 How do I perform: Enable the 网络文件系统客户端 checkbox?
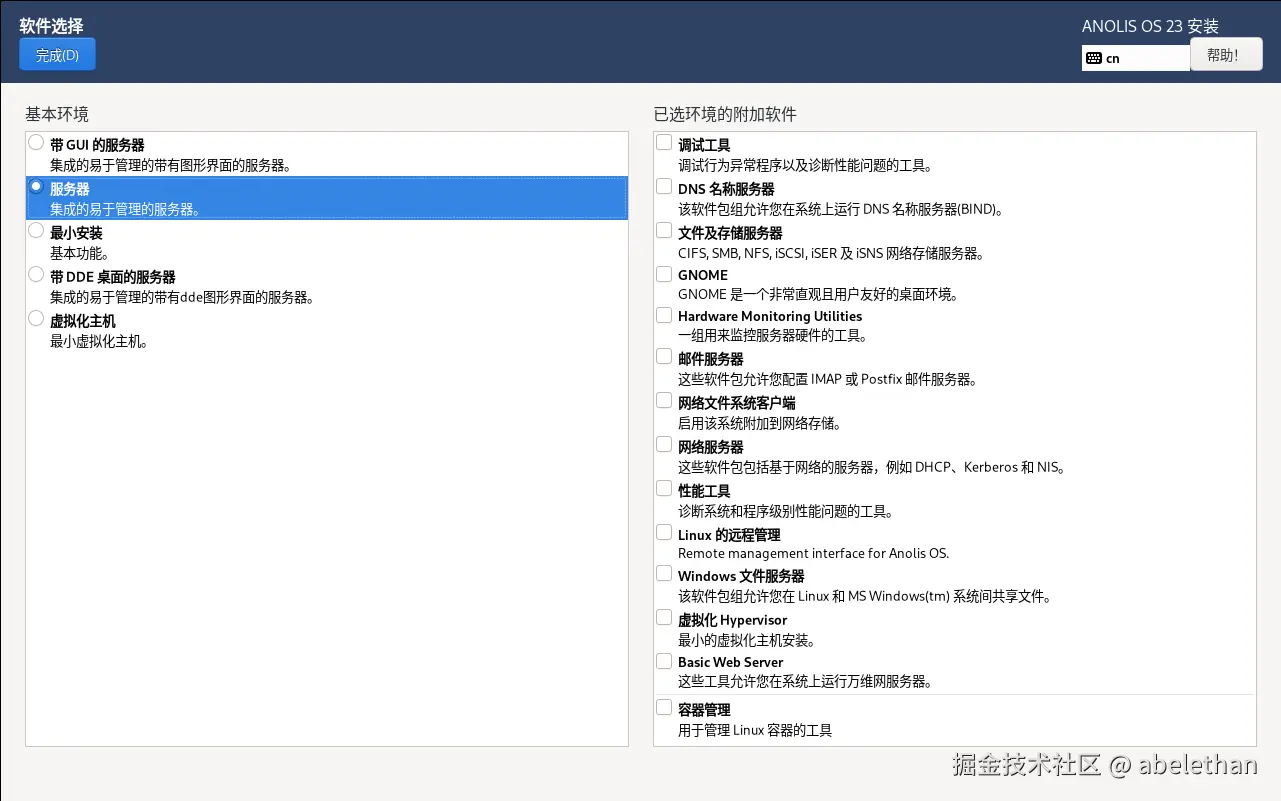click(x=664, y=400)
